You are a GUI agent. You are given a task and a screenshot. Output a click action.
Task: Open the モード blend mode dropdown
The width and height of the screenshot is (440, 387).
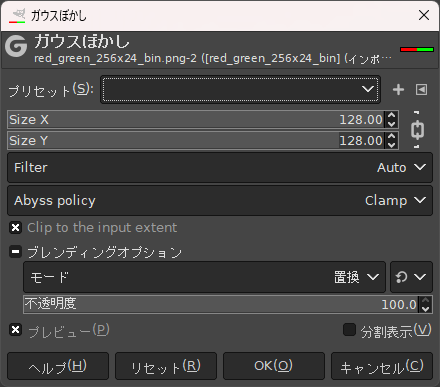pyautogui.click(x=204, y=277)
